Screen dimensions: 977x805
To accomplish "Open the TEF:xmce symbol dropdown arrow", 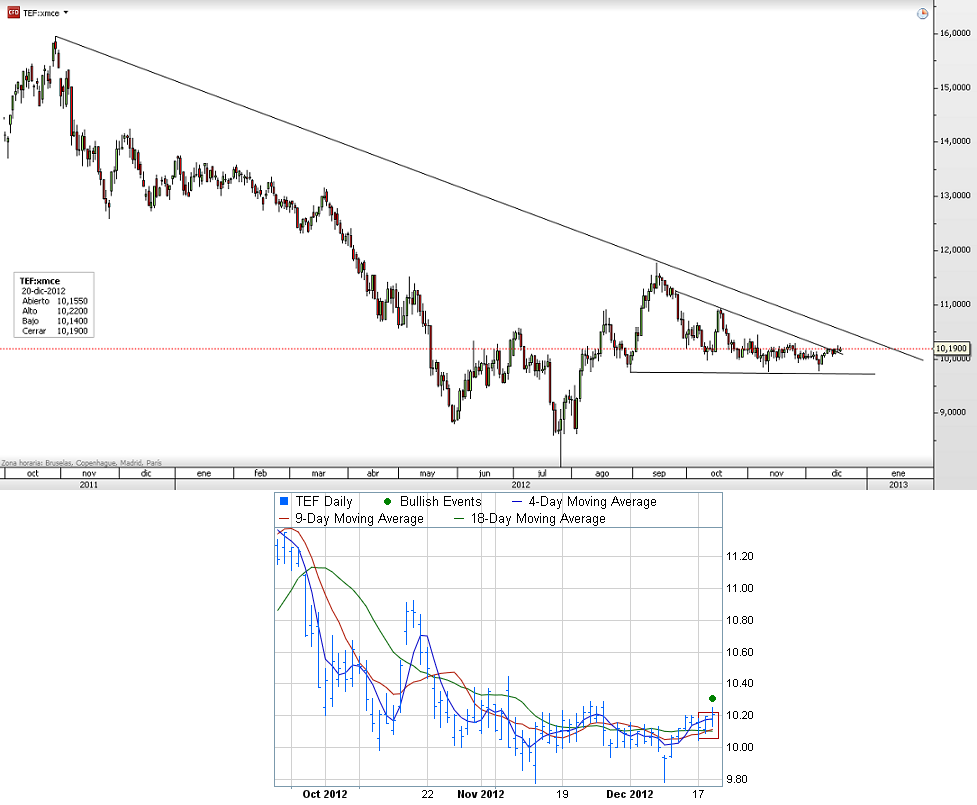I will pyautogui.click(x=66, y=12).
